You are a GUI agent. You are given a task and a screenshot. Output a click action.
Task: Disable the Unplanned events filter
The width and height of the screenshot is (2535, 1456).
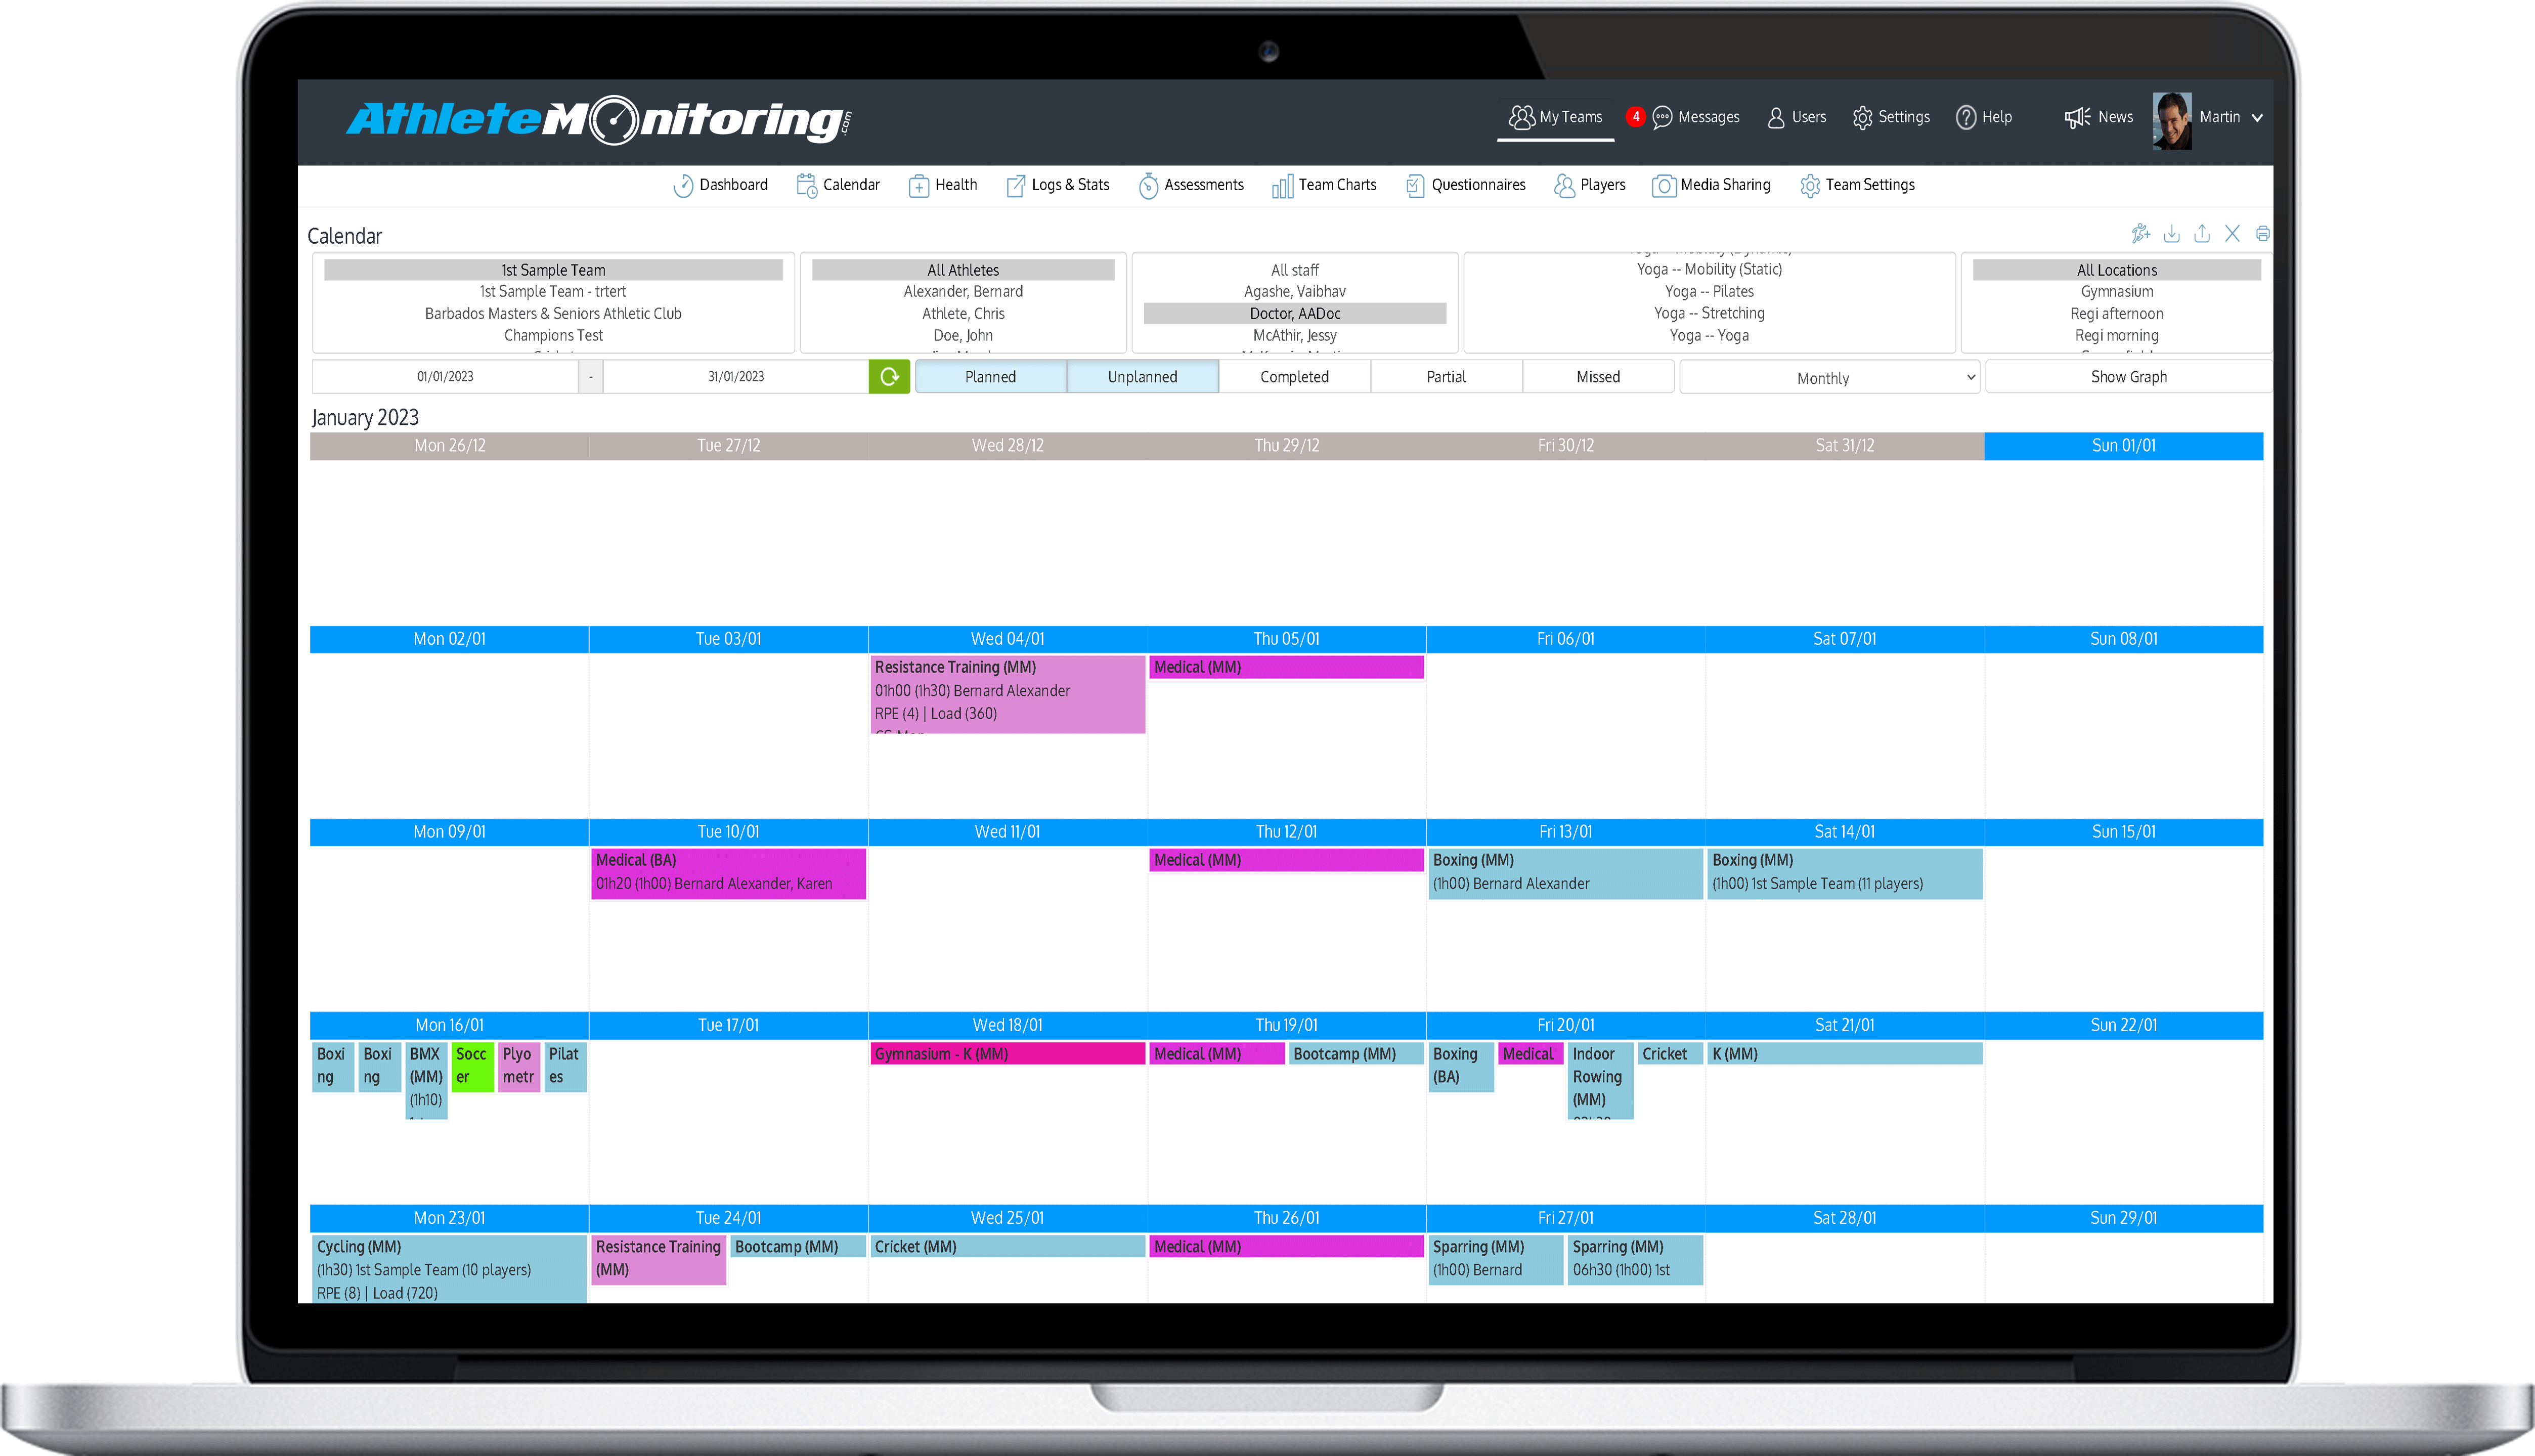[1142, 376]
